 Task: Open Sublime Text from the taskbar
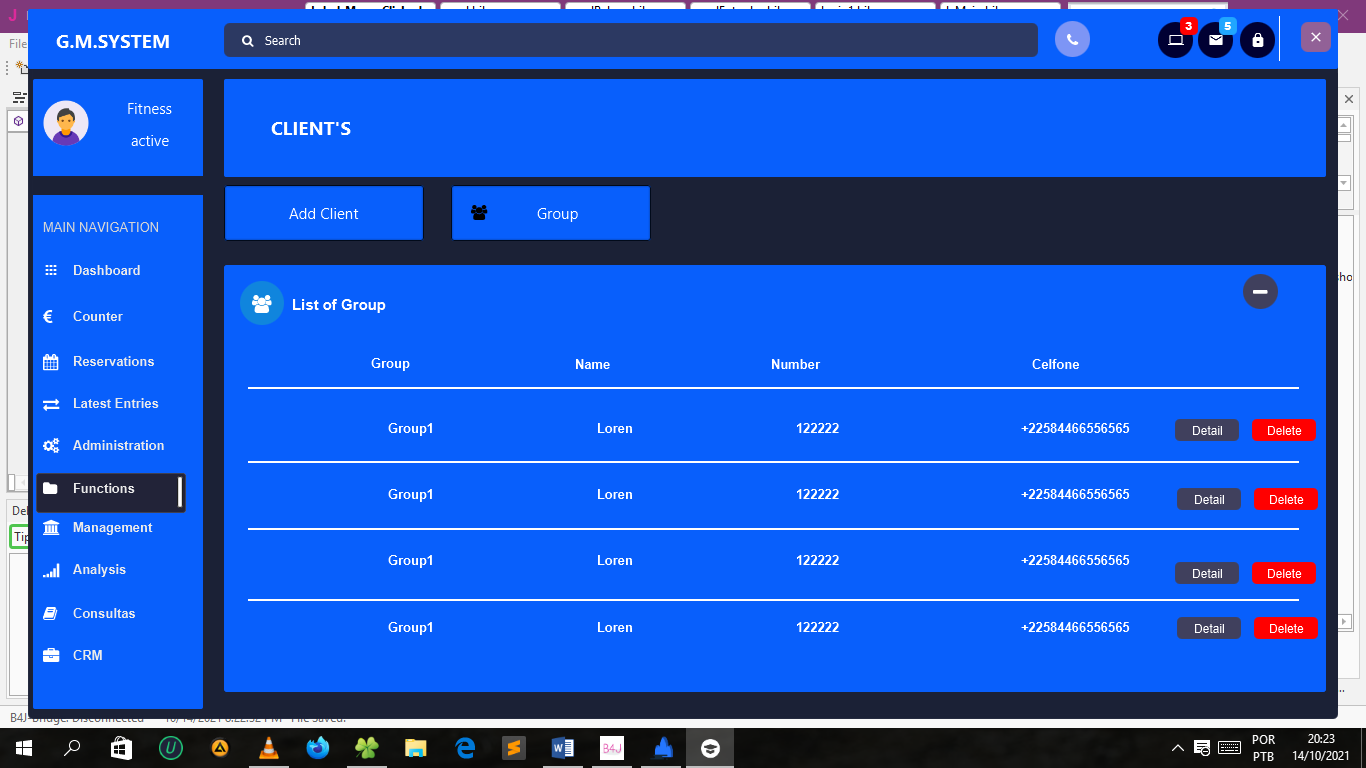point(513,748)
